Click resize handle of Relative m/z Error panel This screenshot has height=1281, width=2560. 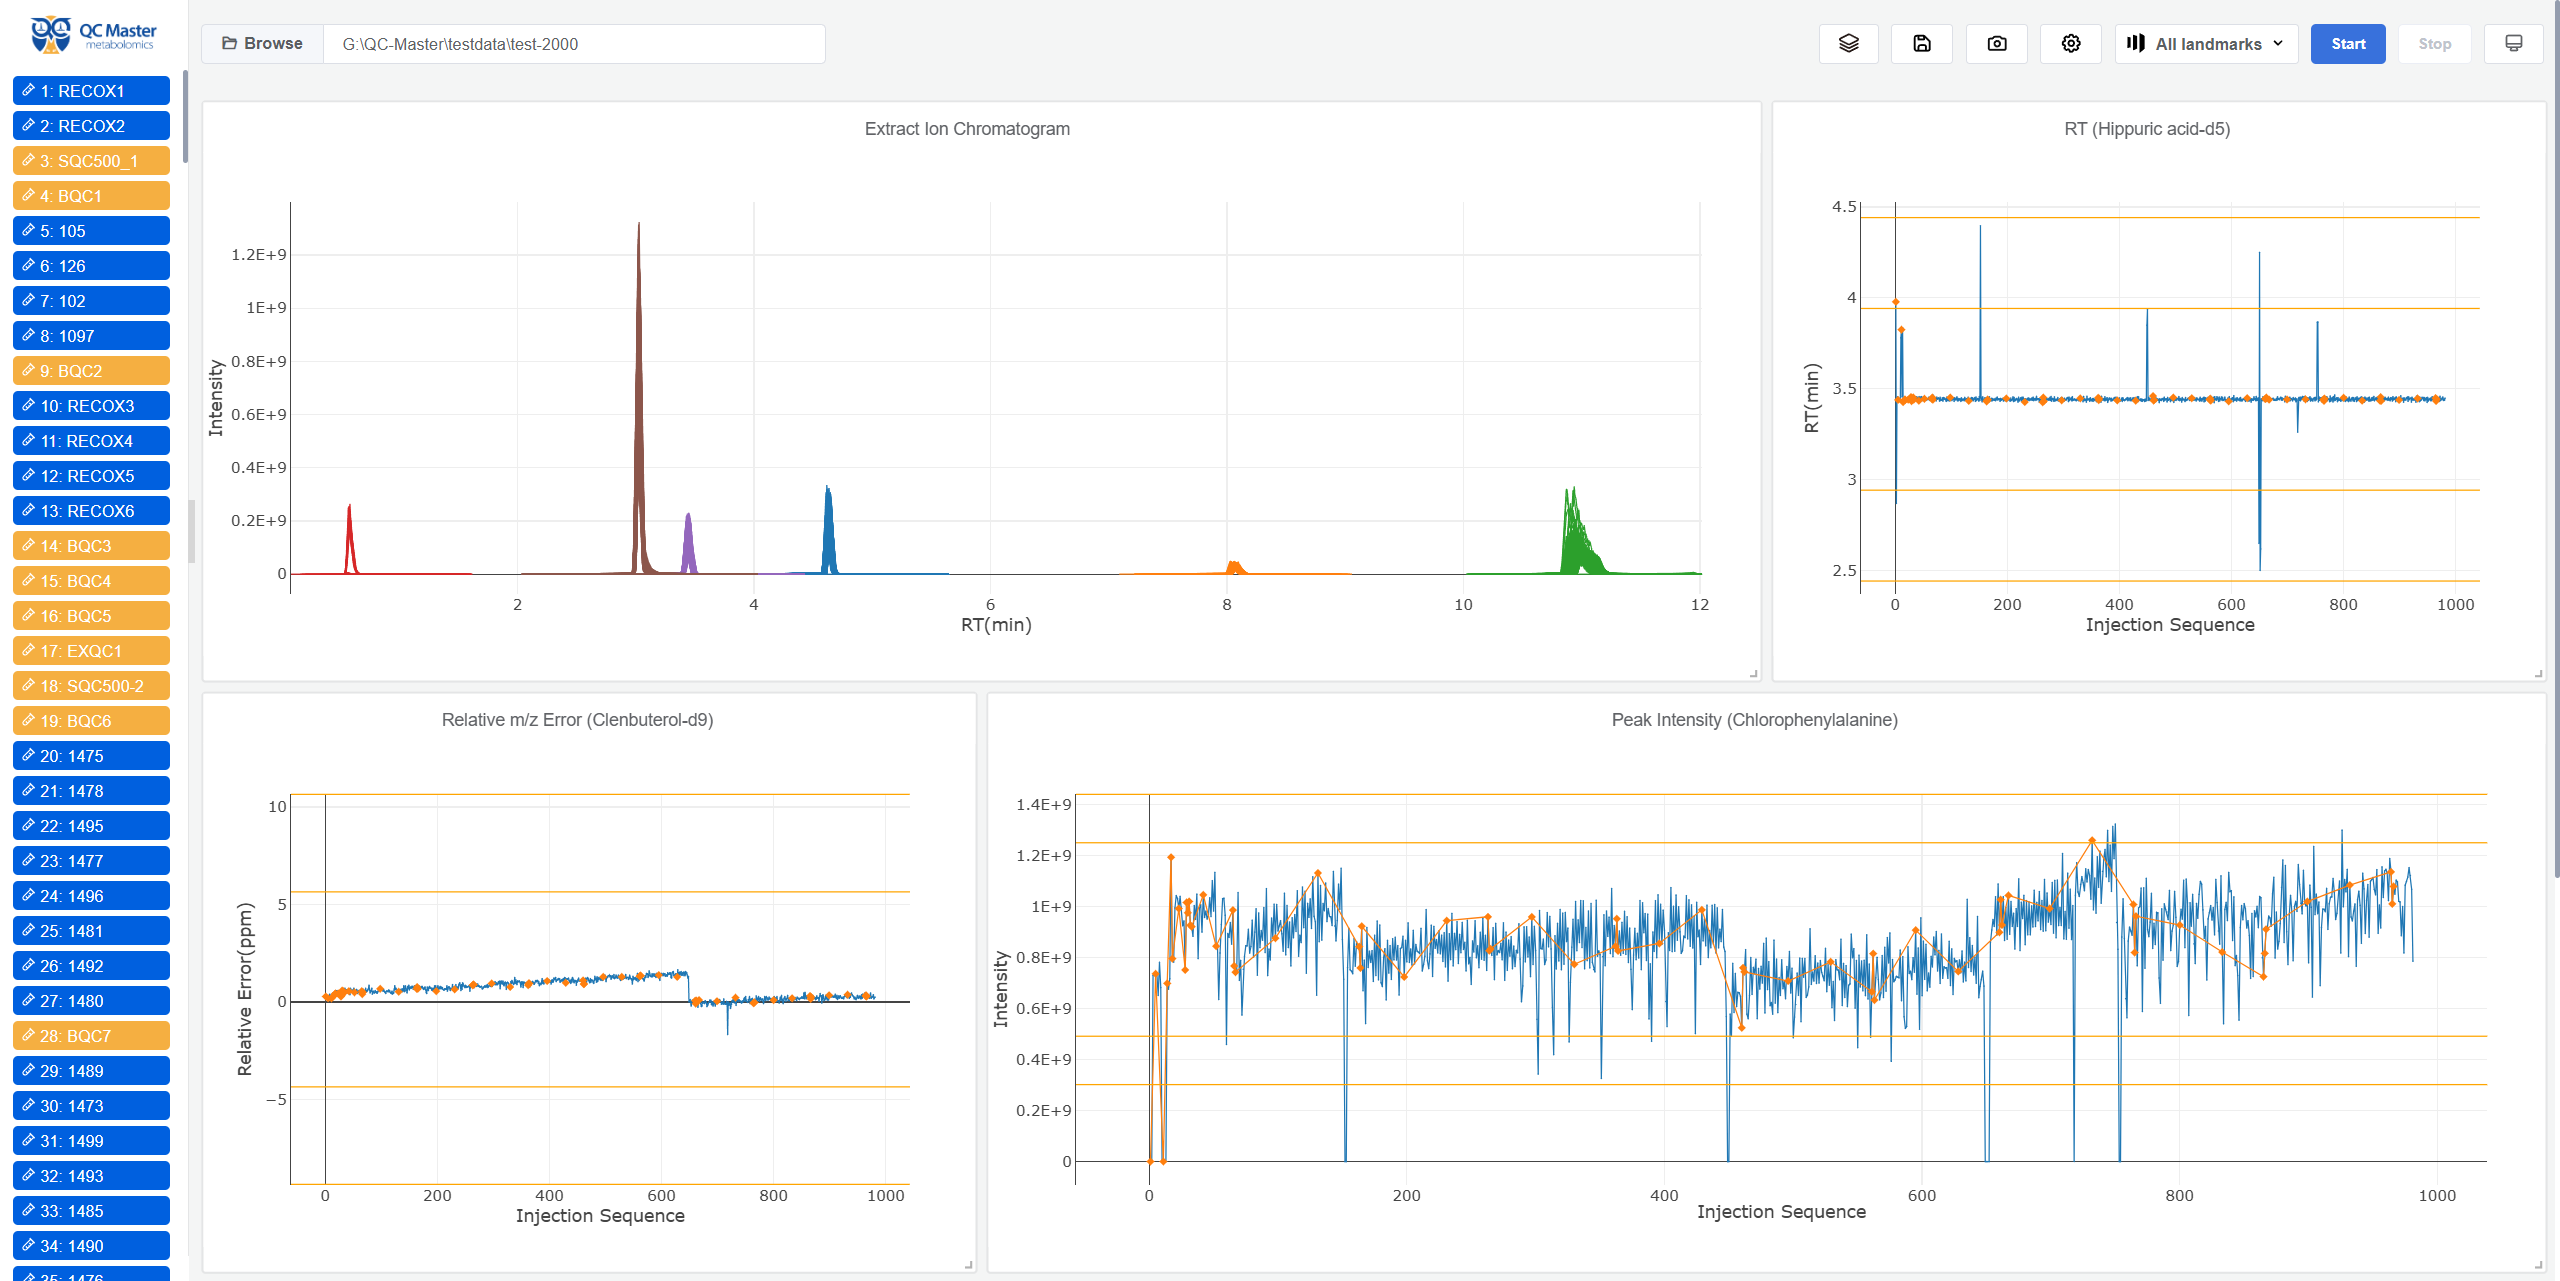pyautogui.click(x=968, y=1265)
